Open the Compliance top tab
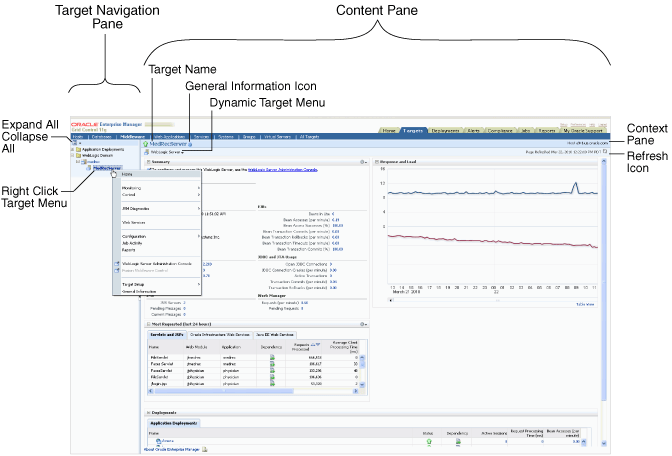Image resolution: width=672 pixels, height=456 pixels. [500, 131]
